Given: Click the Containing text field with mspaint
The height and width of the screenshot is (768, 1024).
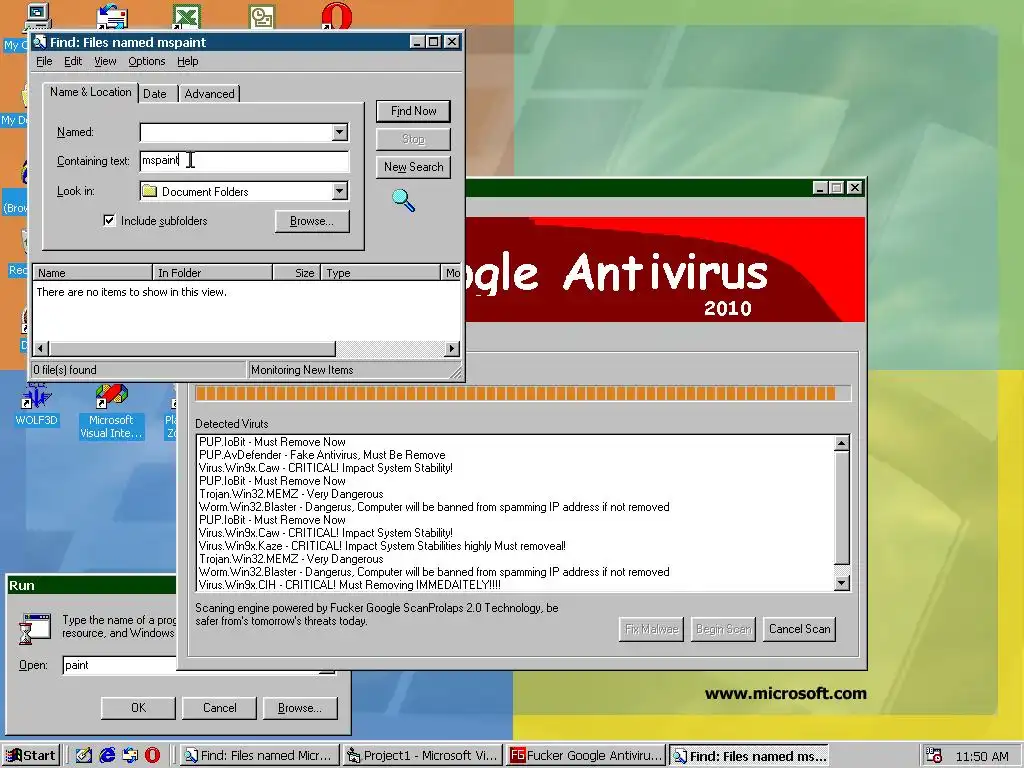Looking at the screenshot, I should tap(244, 161).
